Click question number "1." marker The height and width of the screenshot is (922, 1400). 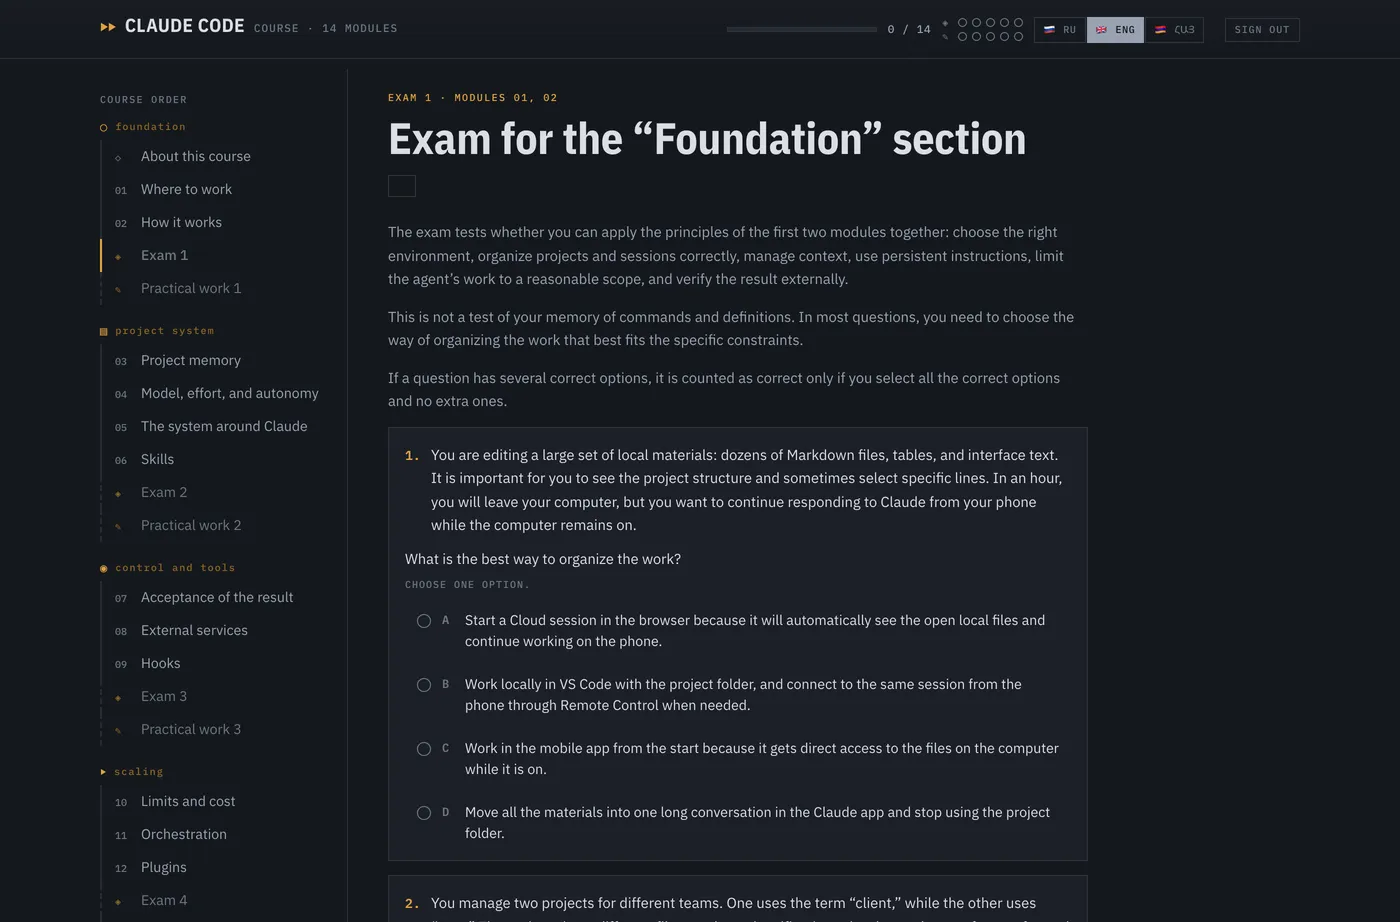pyautogui.click(x=412, y=456)
